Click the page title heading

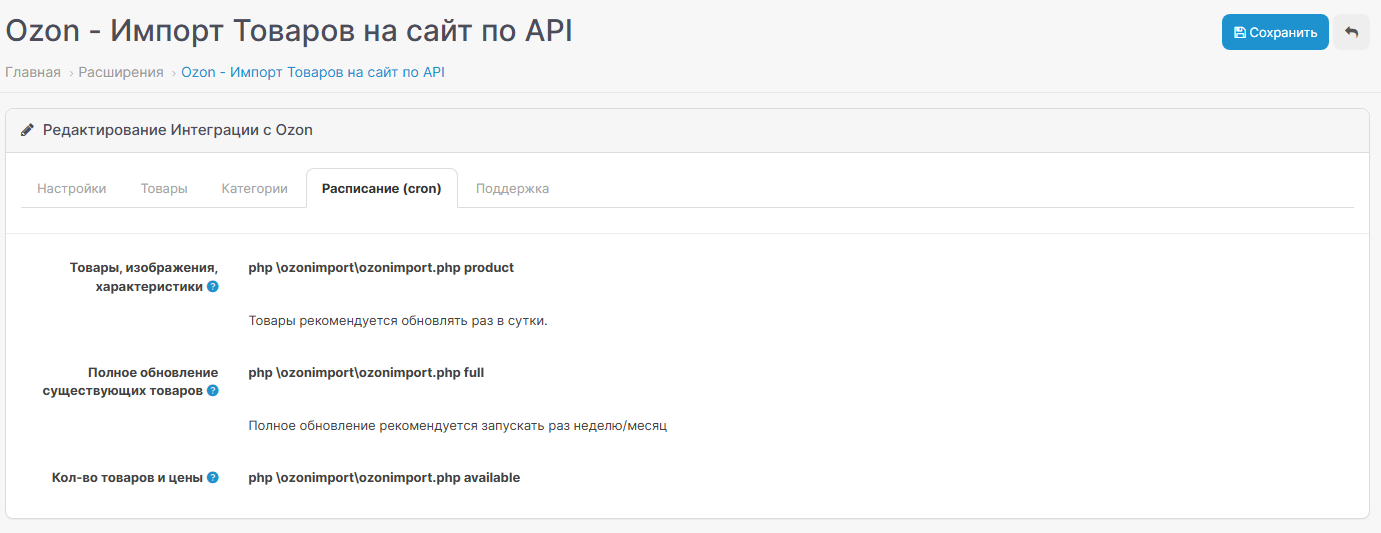click(289, 30)
